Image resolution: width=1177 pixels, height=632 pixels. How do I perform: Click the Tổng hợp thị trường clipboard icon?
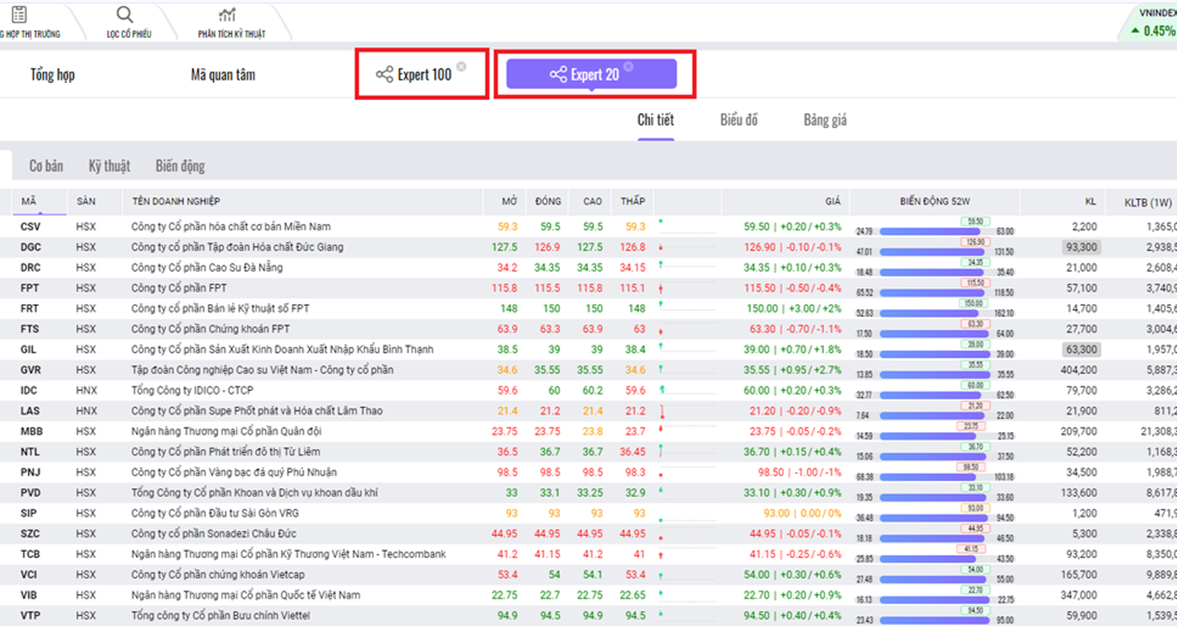pos(19,15)
